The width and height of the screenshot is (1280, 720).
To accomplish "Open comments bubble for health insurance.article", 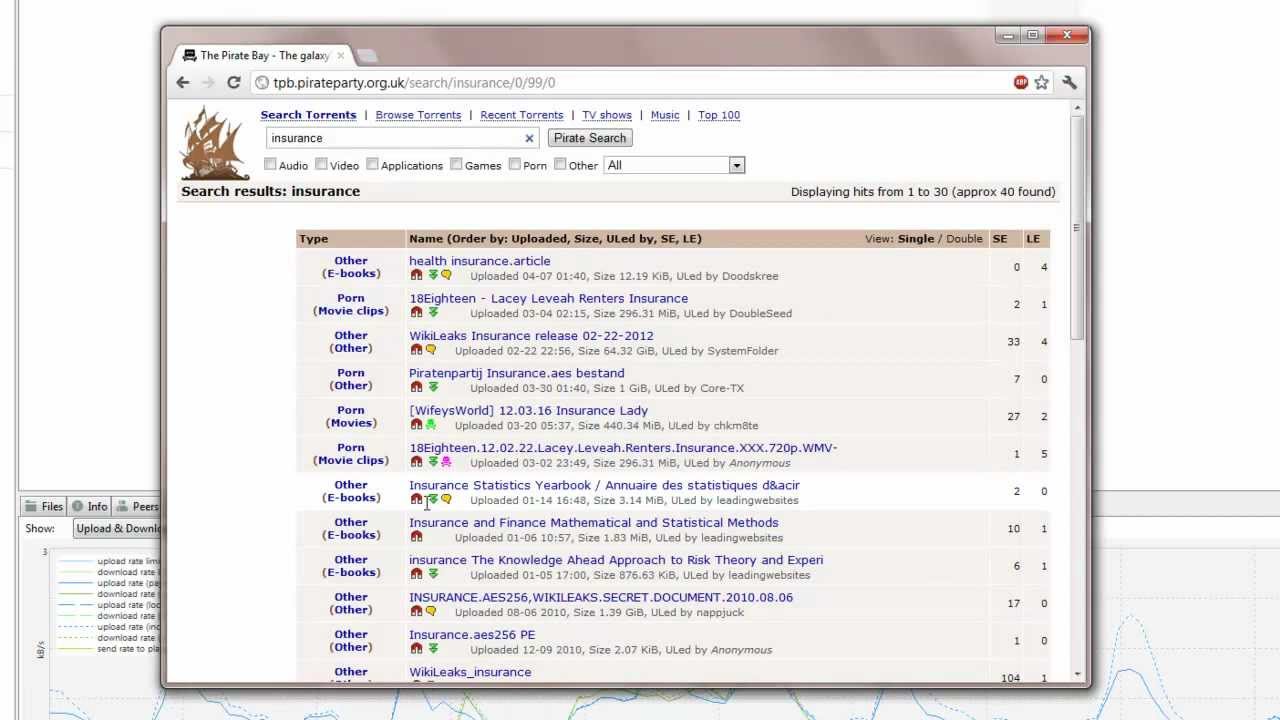I will coord(446,275).
